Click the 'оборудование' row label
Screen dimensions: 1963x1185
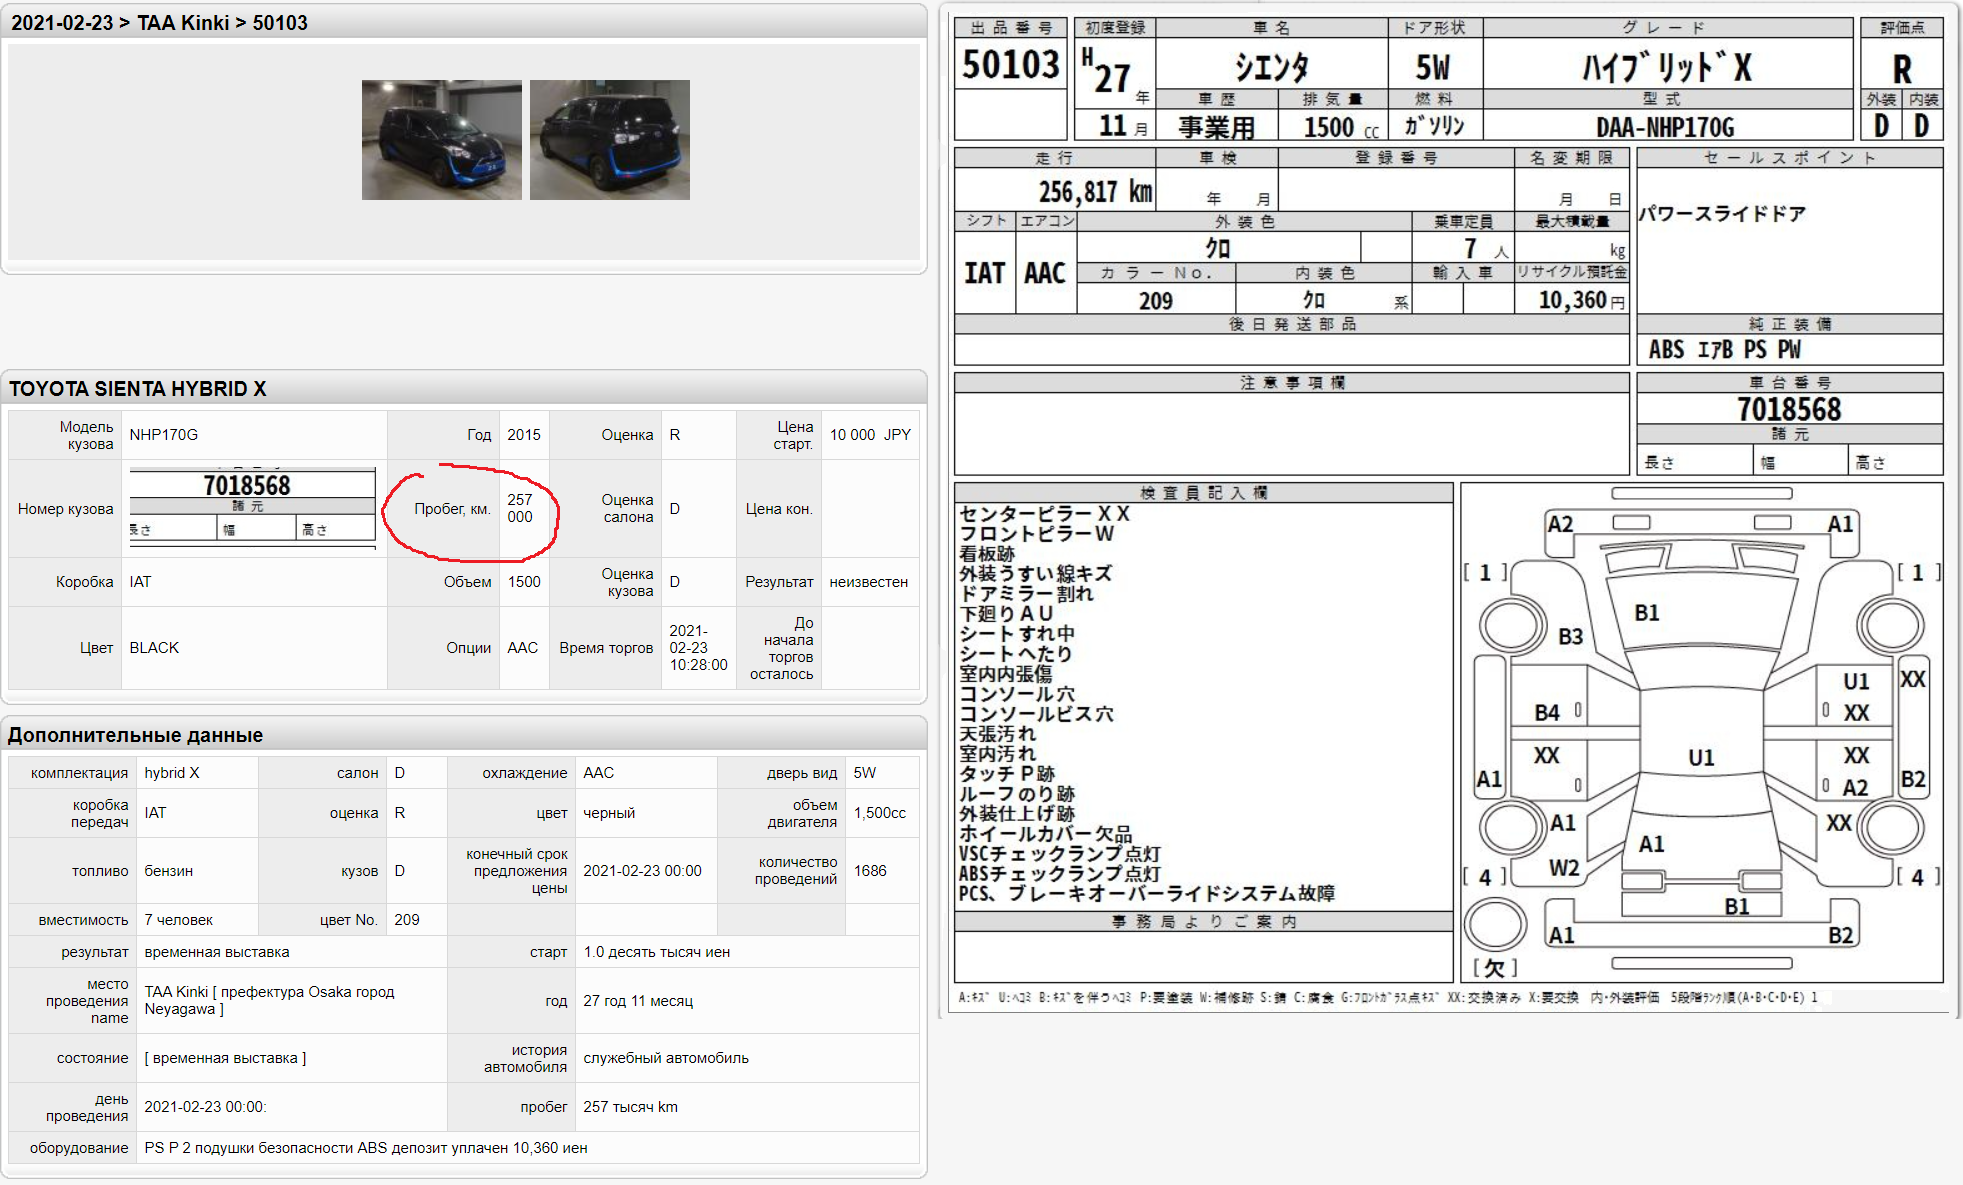pos(79,1148)
